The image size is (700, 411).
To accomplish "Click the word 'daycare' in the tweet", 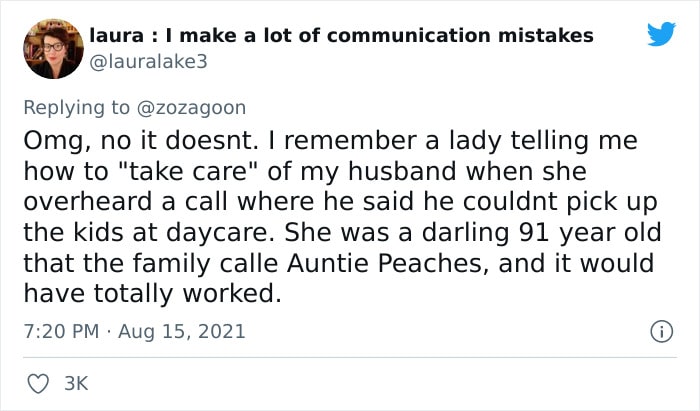I will pos(220,232).
